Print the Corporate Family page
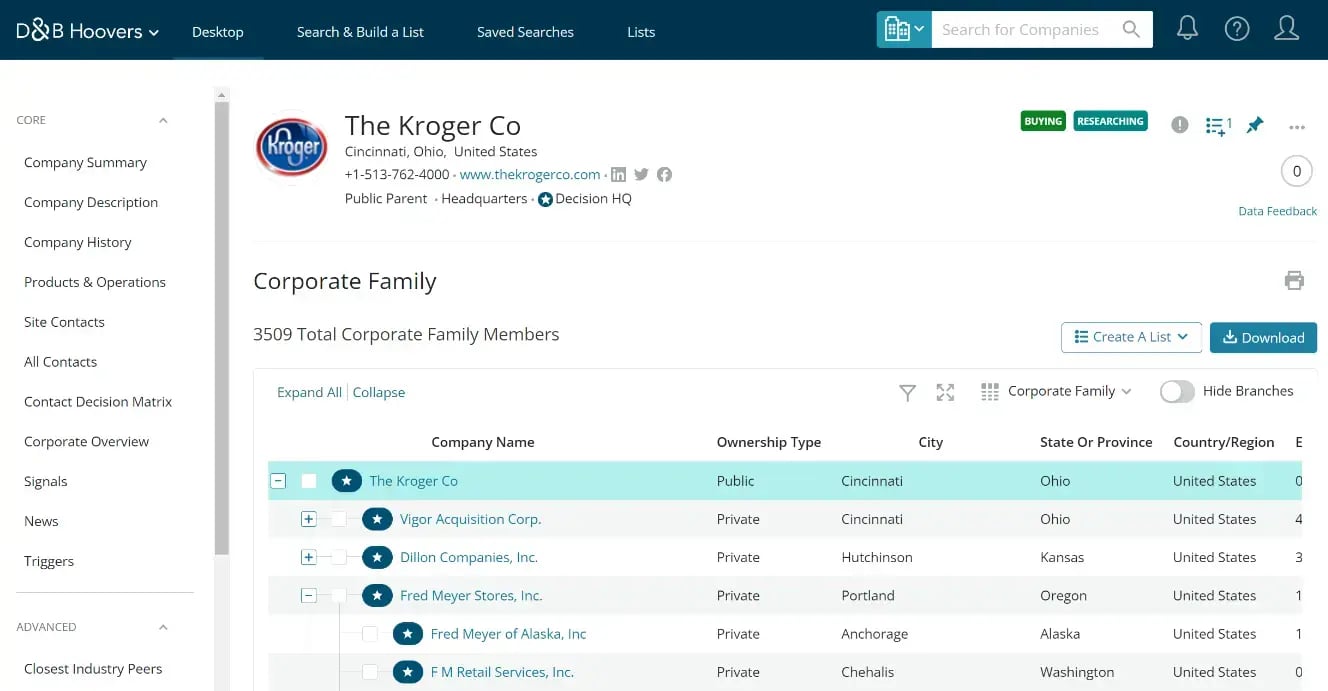The image size is (1328, 691). click(x=1294, y=281)
